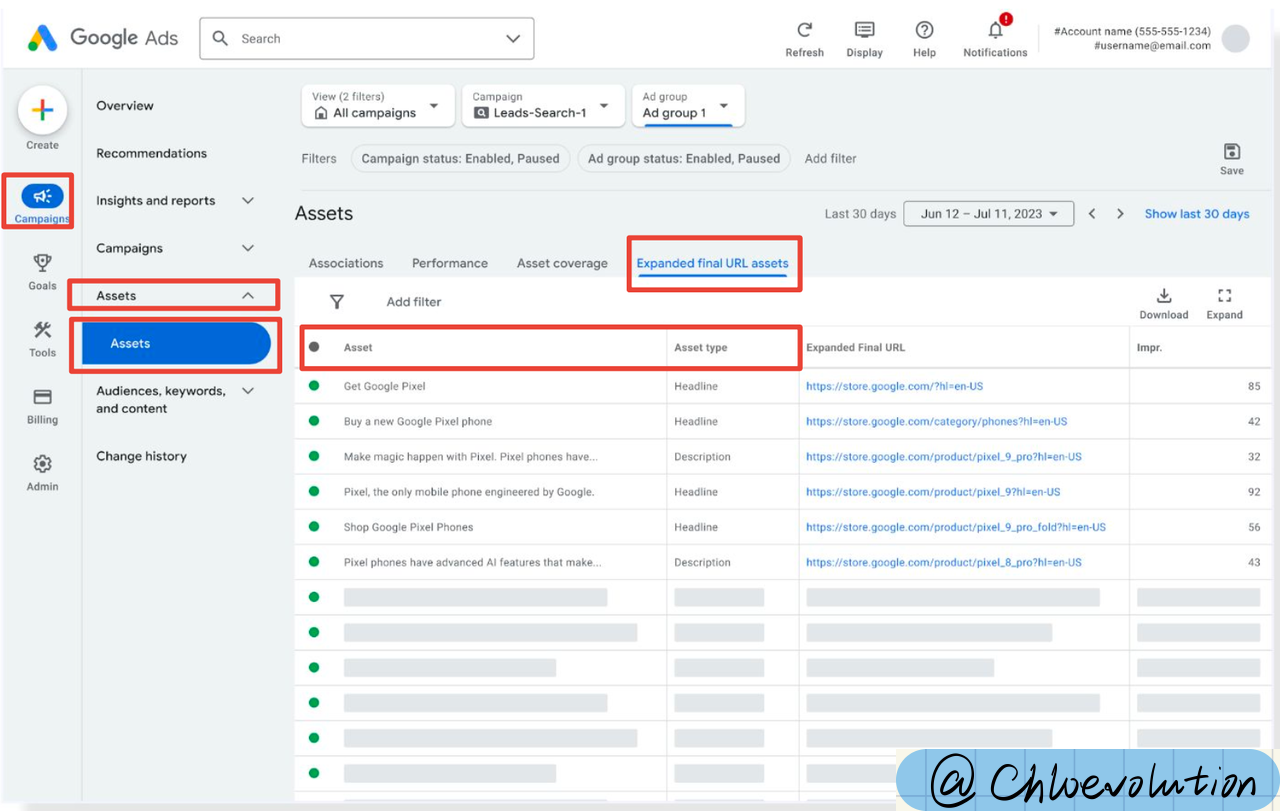Expand the Campaigns sidebar section
Screen dimensions: 1280x811
point(248,248)
